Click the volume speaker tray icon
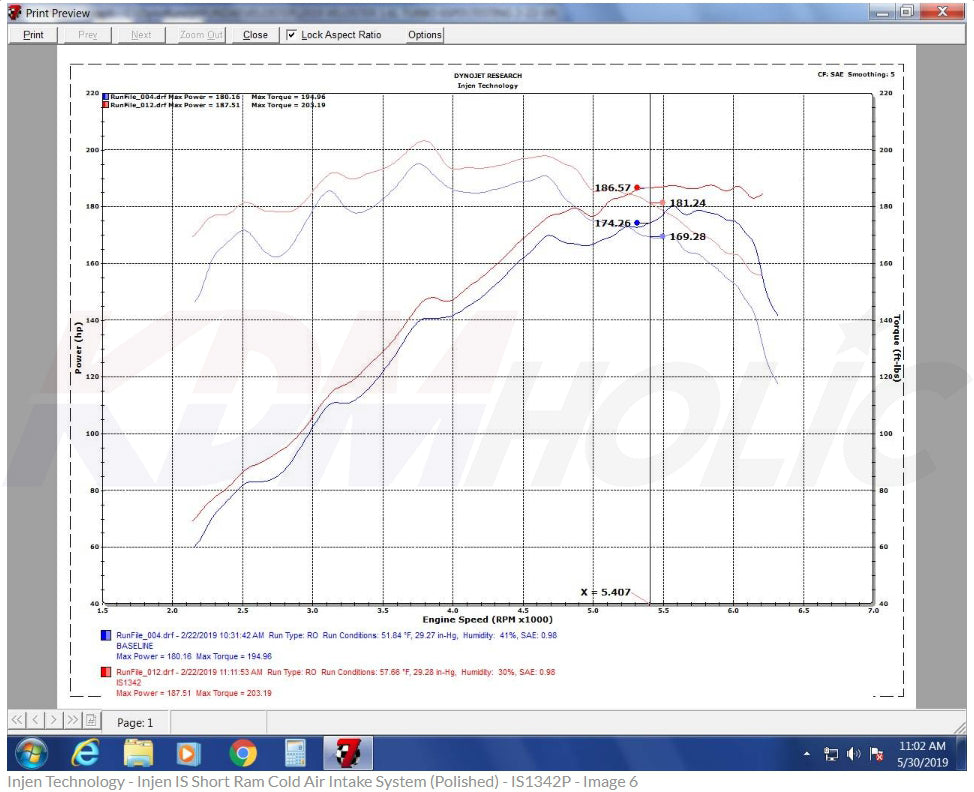Screen dimensions: 974x792 click(x=853, y=753)
